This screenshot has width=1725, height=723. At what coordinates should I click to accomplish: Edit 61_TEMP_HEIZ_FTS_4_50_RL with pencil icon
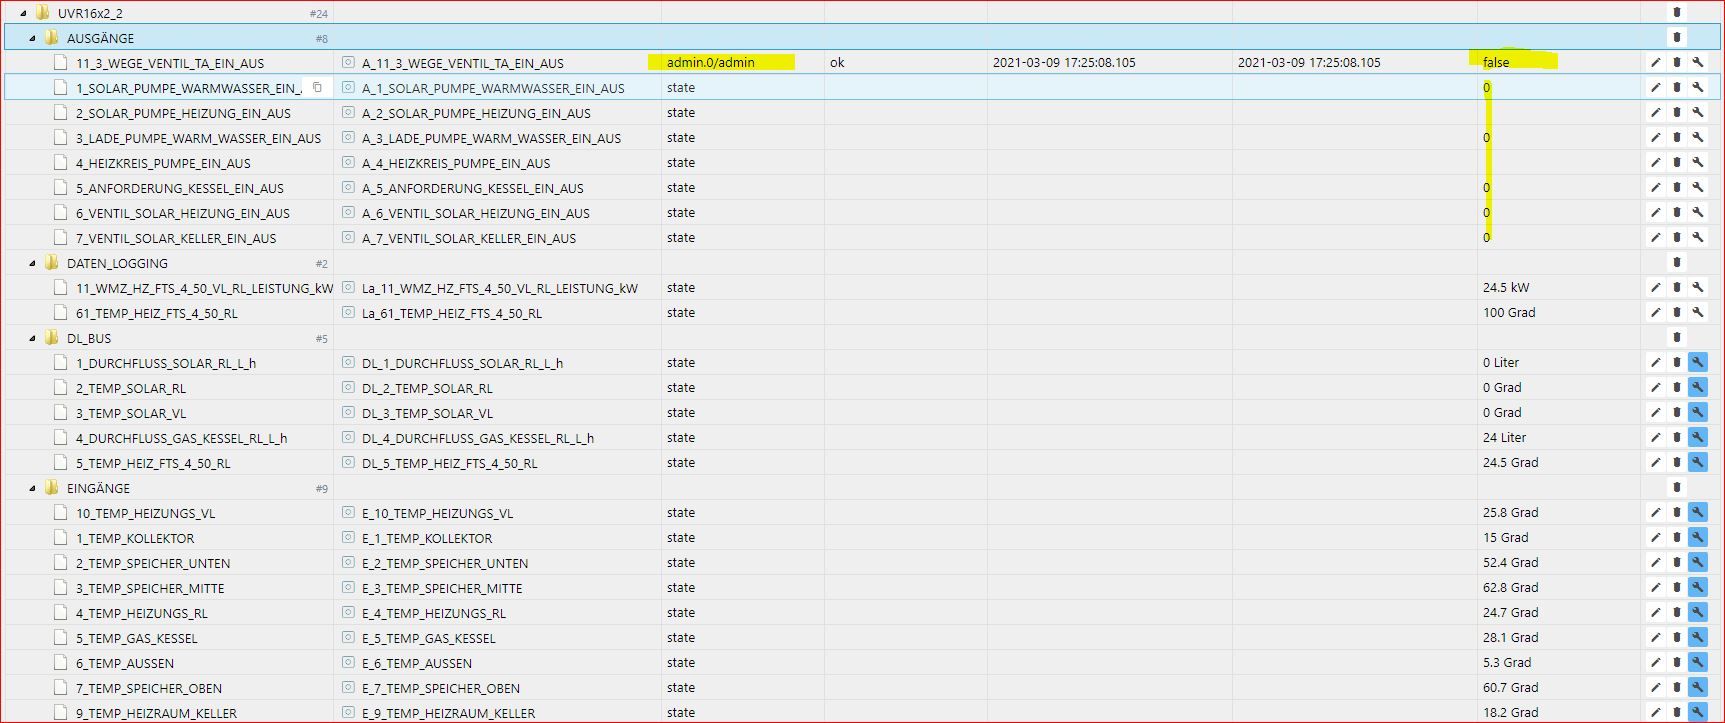pyautogui.click(x=1655, y=312)
